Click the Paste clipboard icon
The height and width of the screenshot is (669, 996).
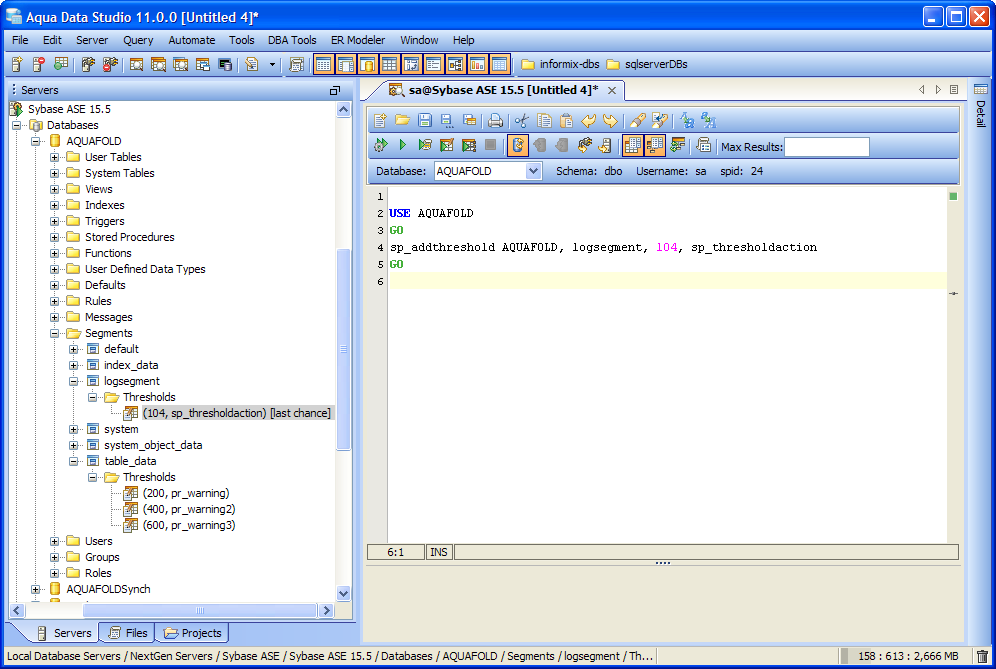click(566, 120)
